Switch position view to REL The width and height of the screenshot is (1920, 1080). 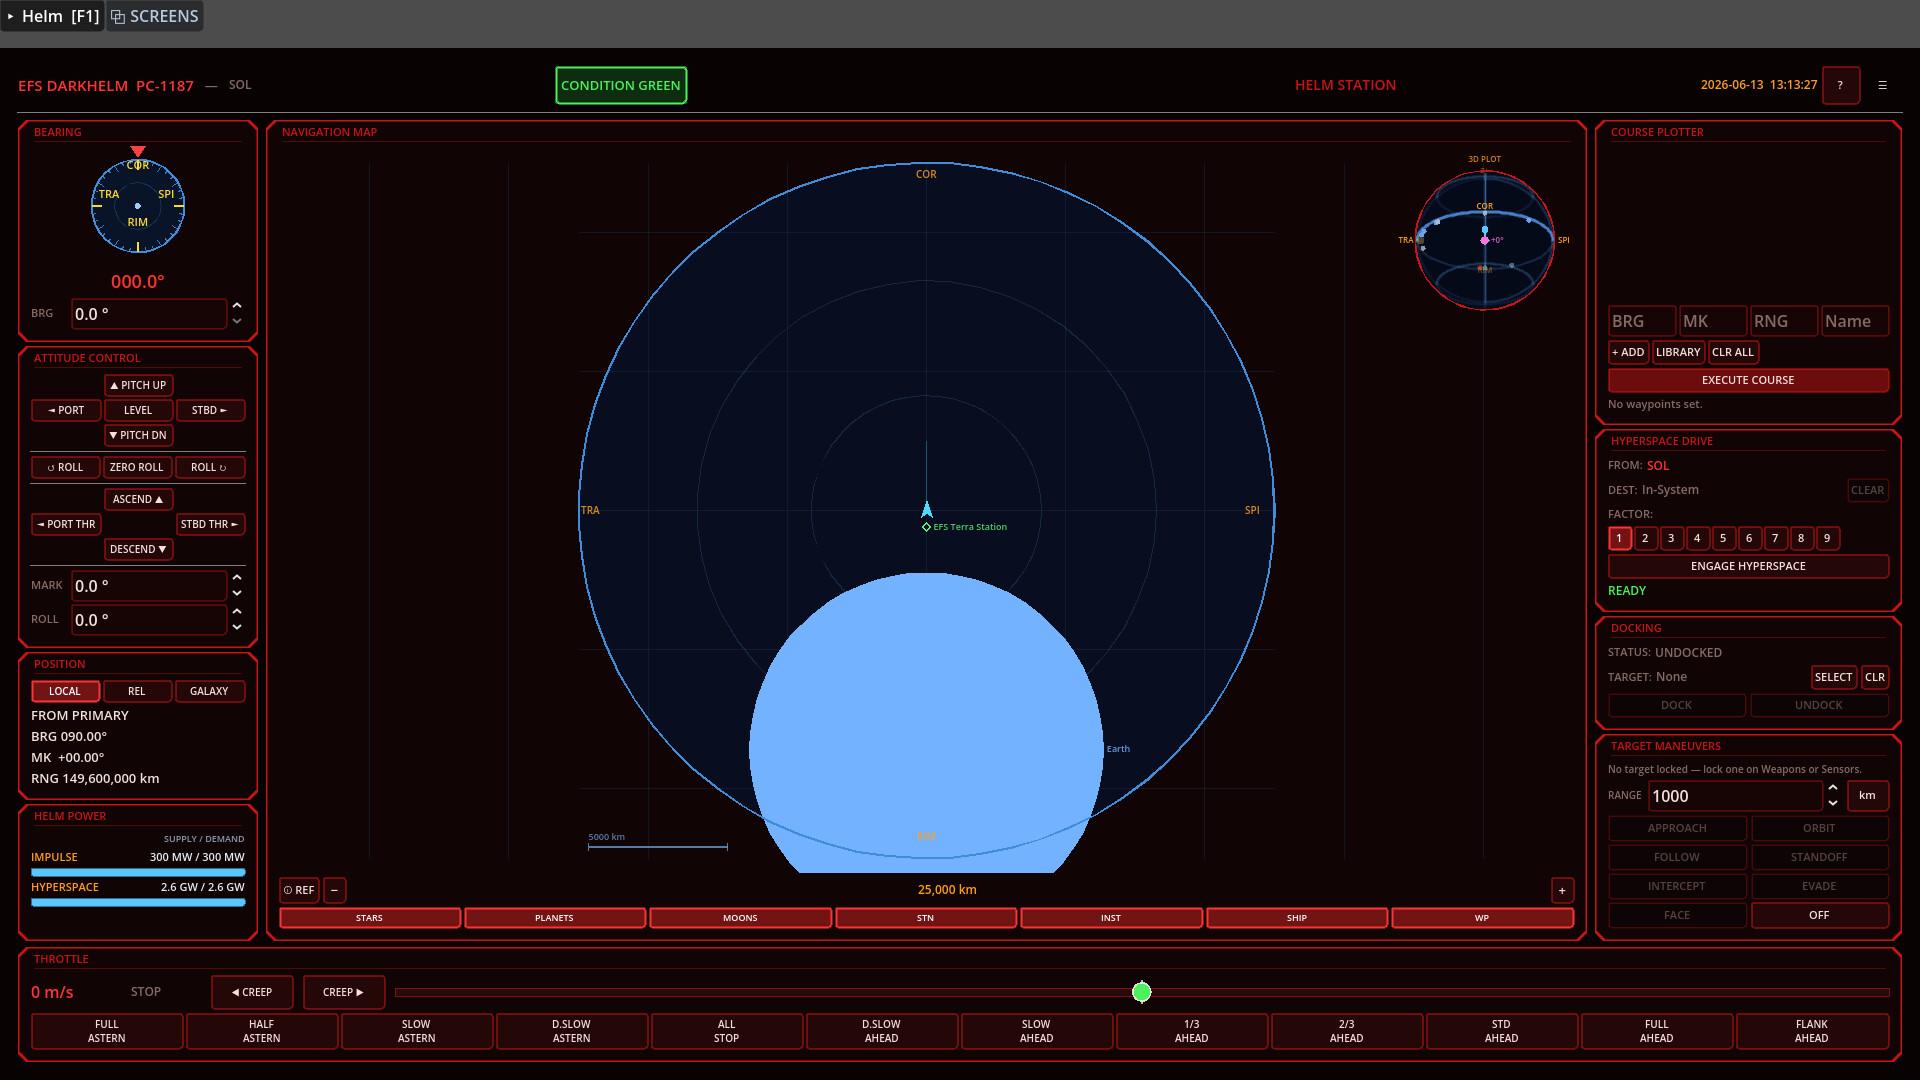[x=138, y=691]
